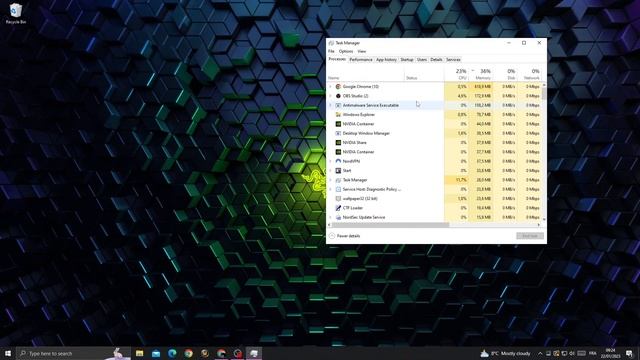This screenshot has height=360, width=640.
Task: Sort by the Memory column header
Action: pos(481,74)
